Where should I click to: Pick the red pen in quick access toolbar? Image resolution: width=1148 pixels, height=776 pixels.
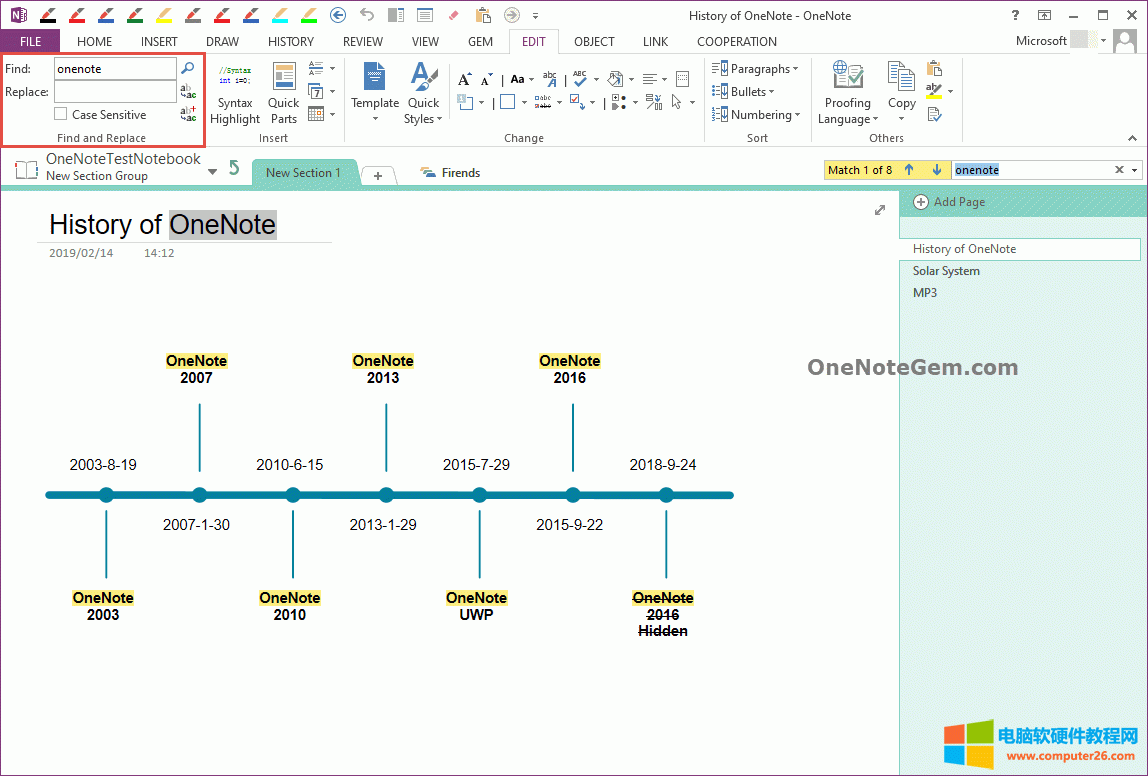point(78,14)
